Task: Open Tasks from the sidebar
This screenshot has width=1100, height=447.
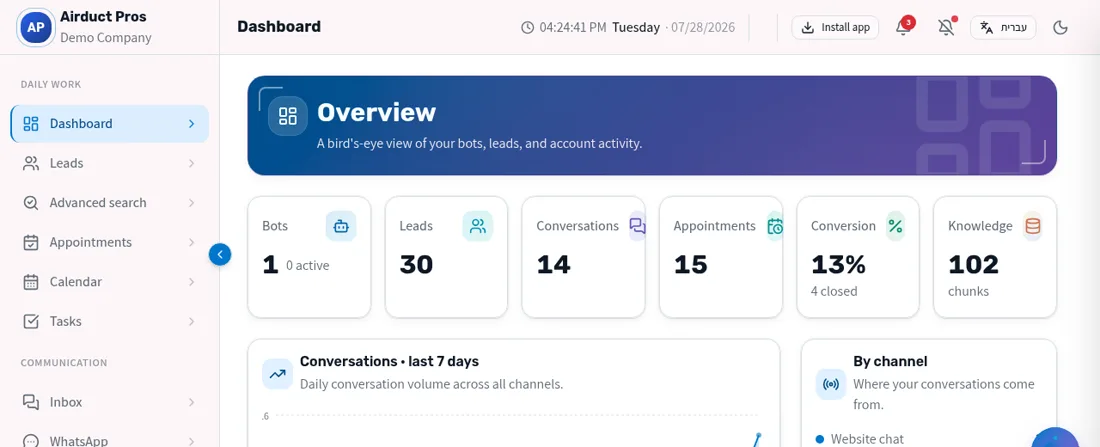Action: [x=109, y=321]
